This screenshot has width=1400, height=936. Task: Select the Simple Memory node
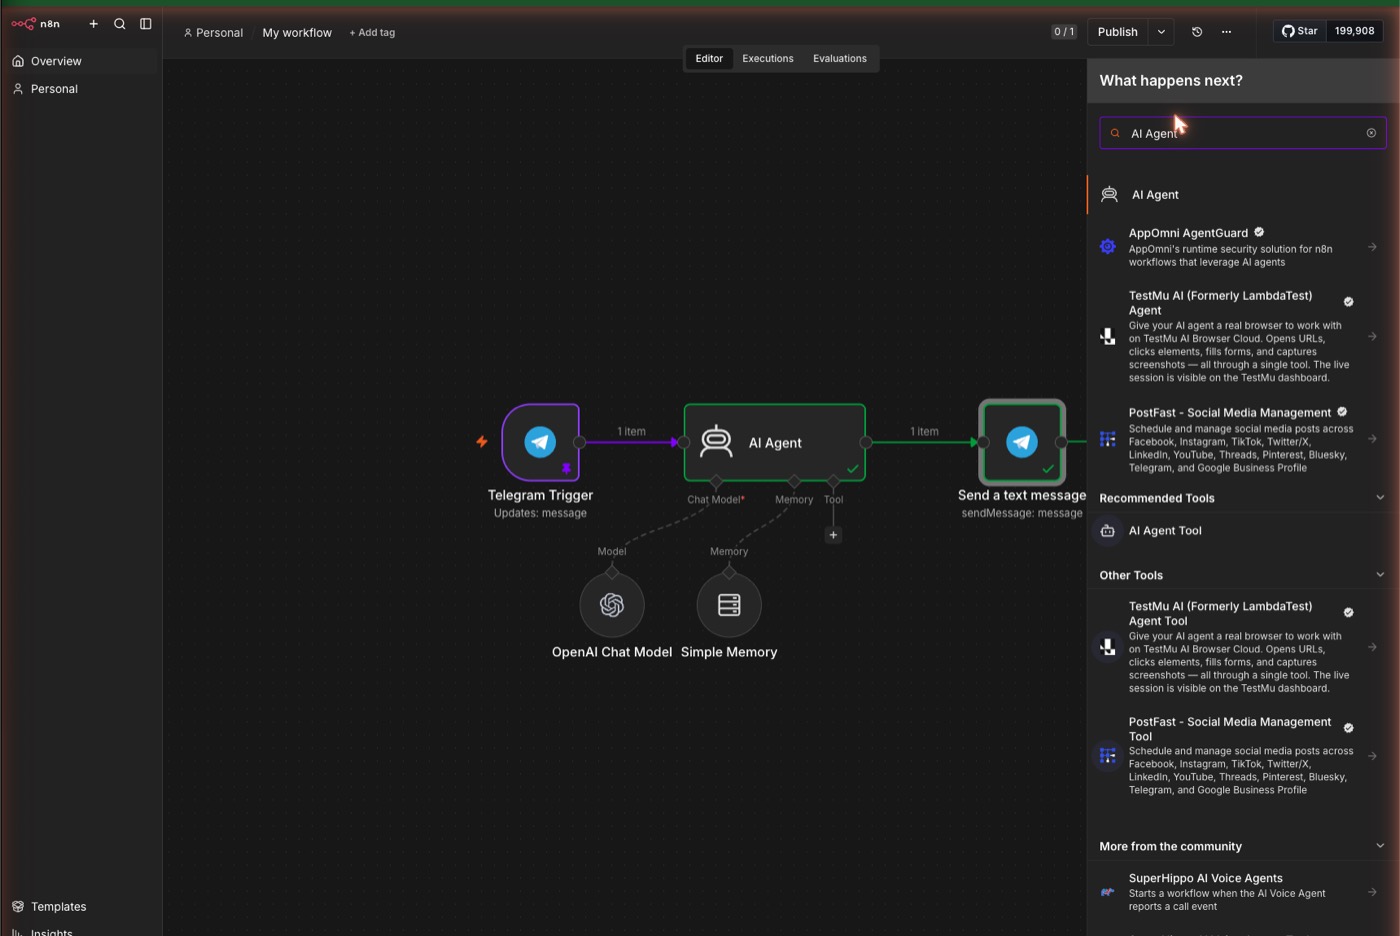click(x=729, y=605)
